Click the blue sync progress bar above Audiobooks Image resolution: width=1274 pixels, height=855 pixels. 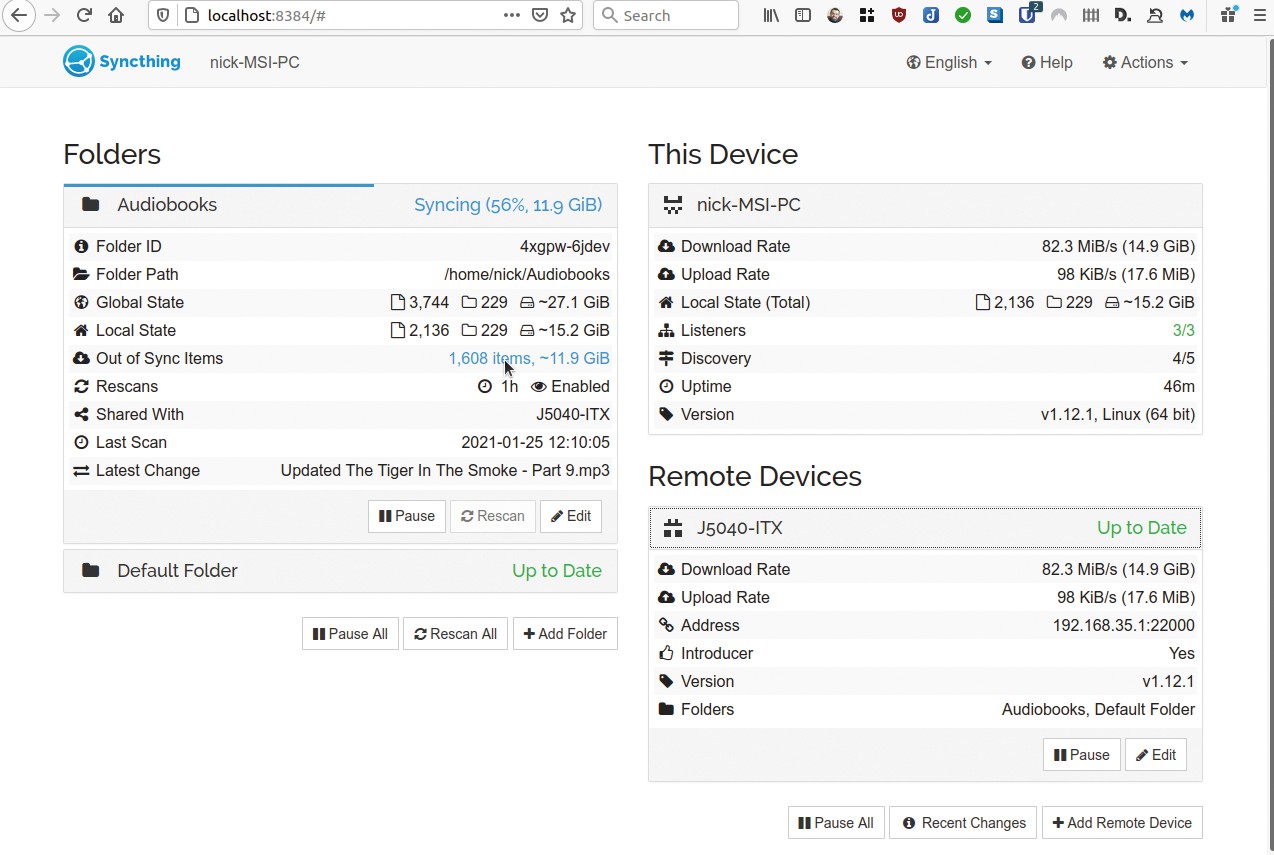click(218, 185)
